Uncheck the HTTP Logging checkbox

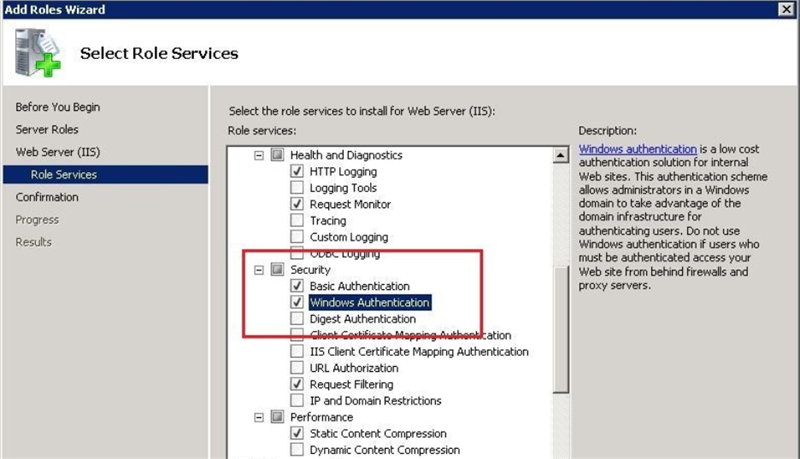pyautogui.click(x=297, y=172)
